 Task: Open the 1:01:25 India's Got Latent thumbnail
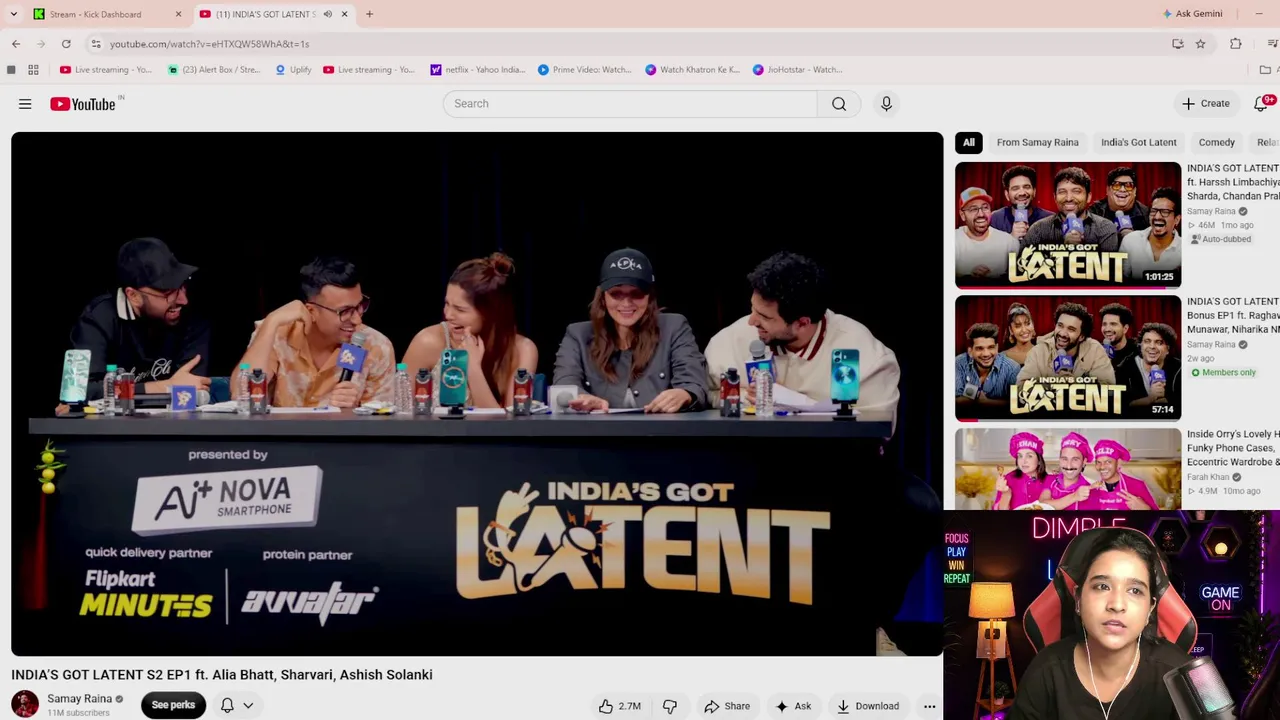click(x=1068, y=225)
